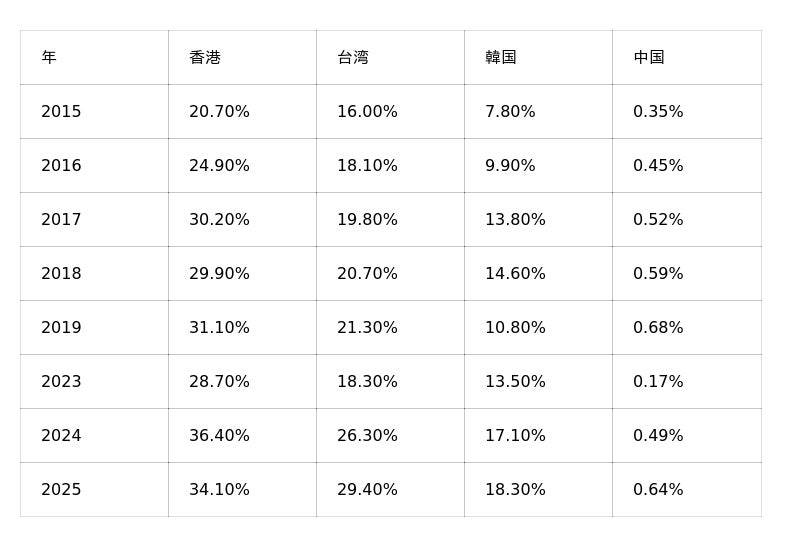Select the 9.90% cell
This screenshot has width=800, height=547.
pyautogui.click(x=538, y=165)
